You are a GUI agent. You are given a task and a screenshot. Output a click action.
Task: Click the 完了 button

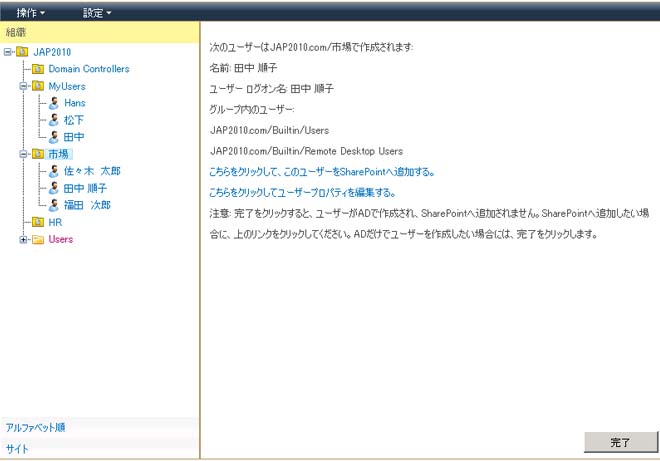(620, 442)
